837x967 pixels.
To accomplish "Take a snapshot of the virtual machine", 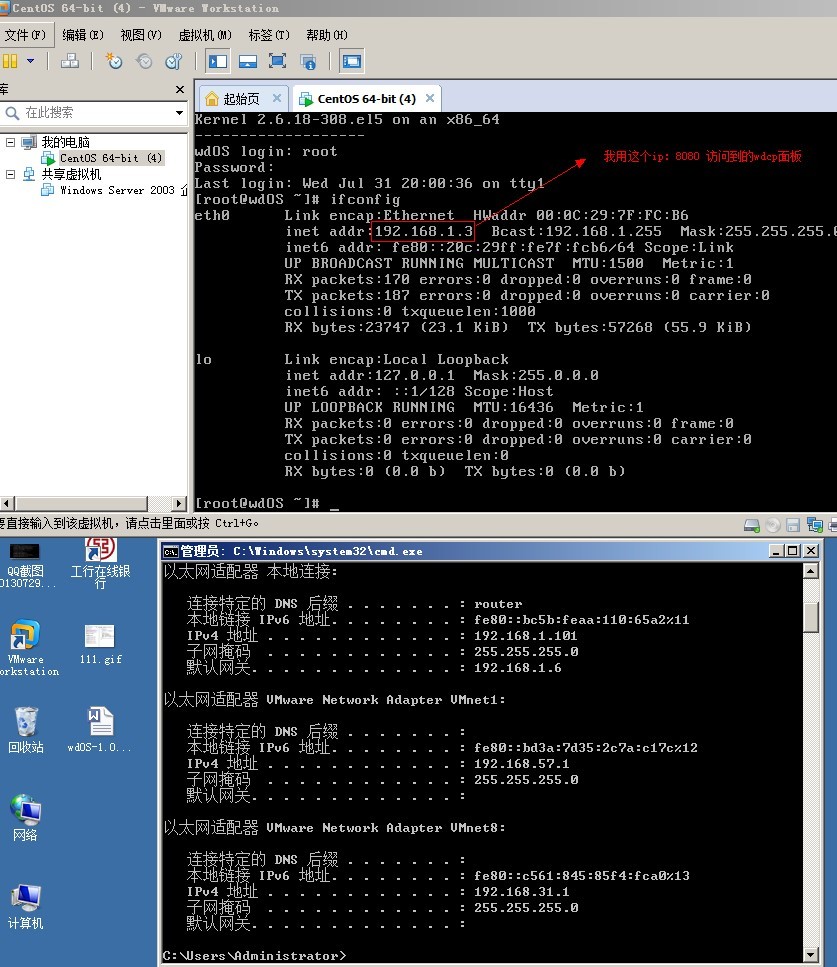I will tap(114, 61).
